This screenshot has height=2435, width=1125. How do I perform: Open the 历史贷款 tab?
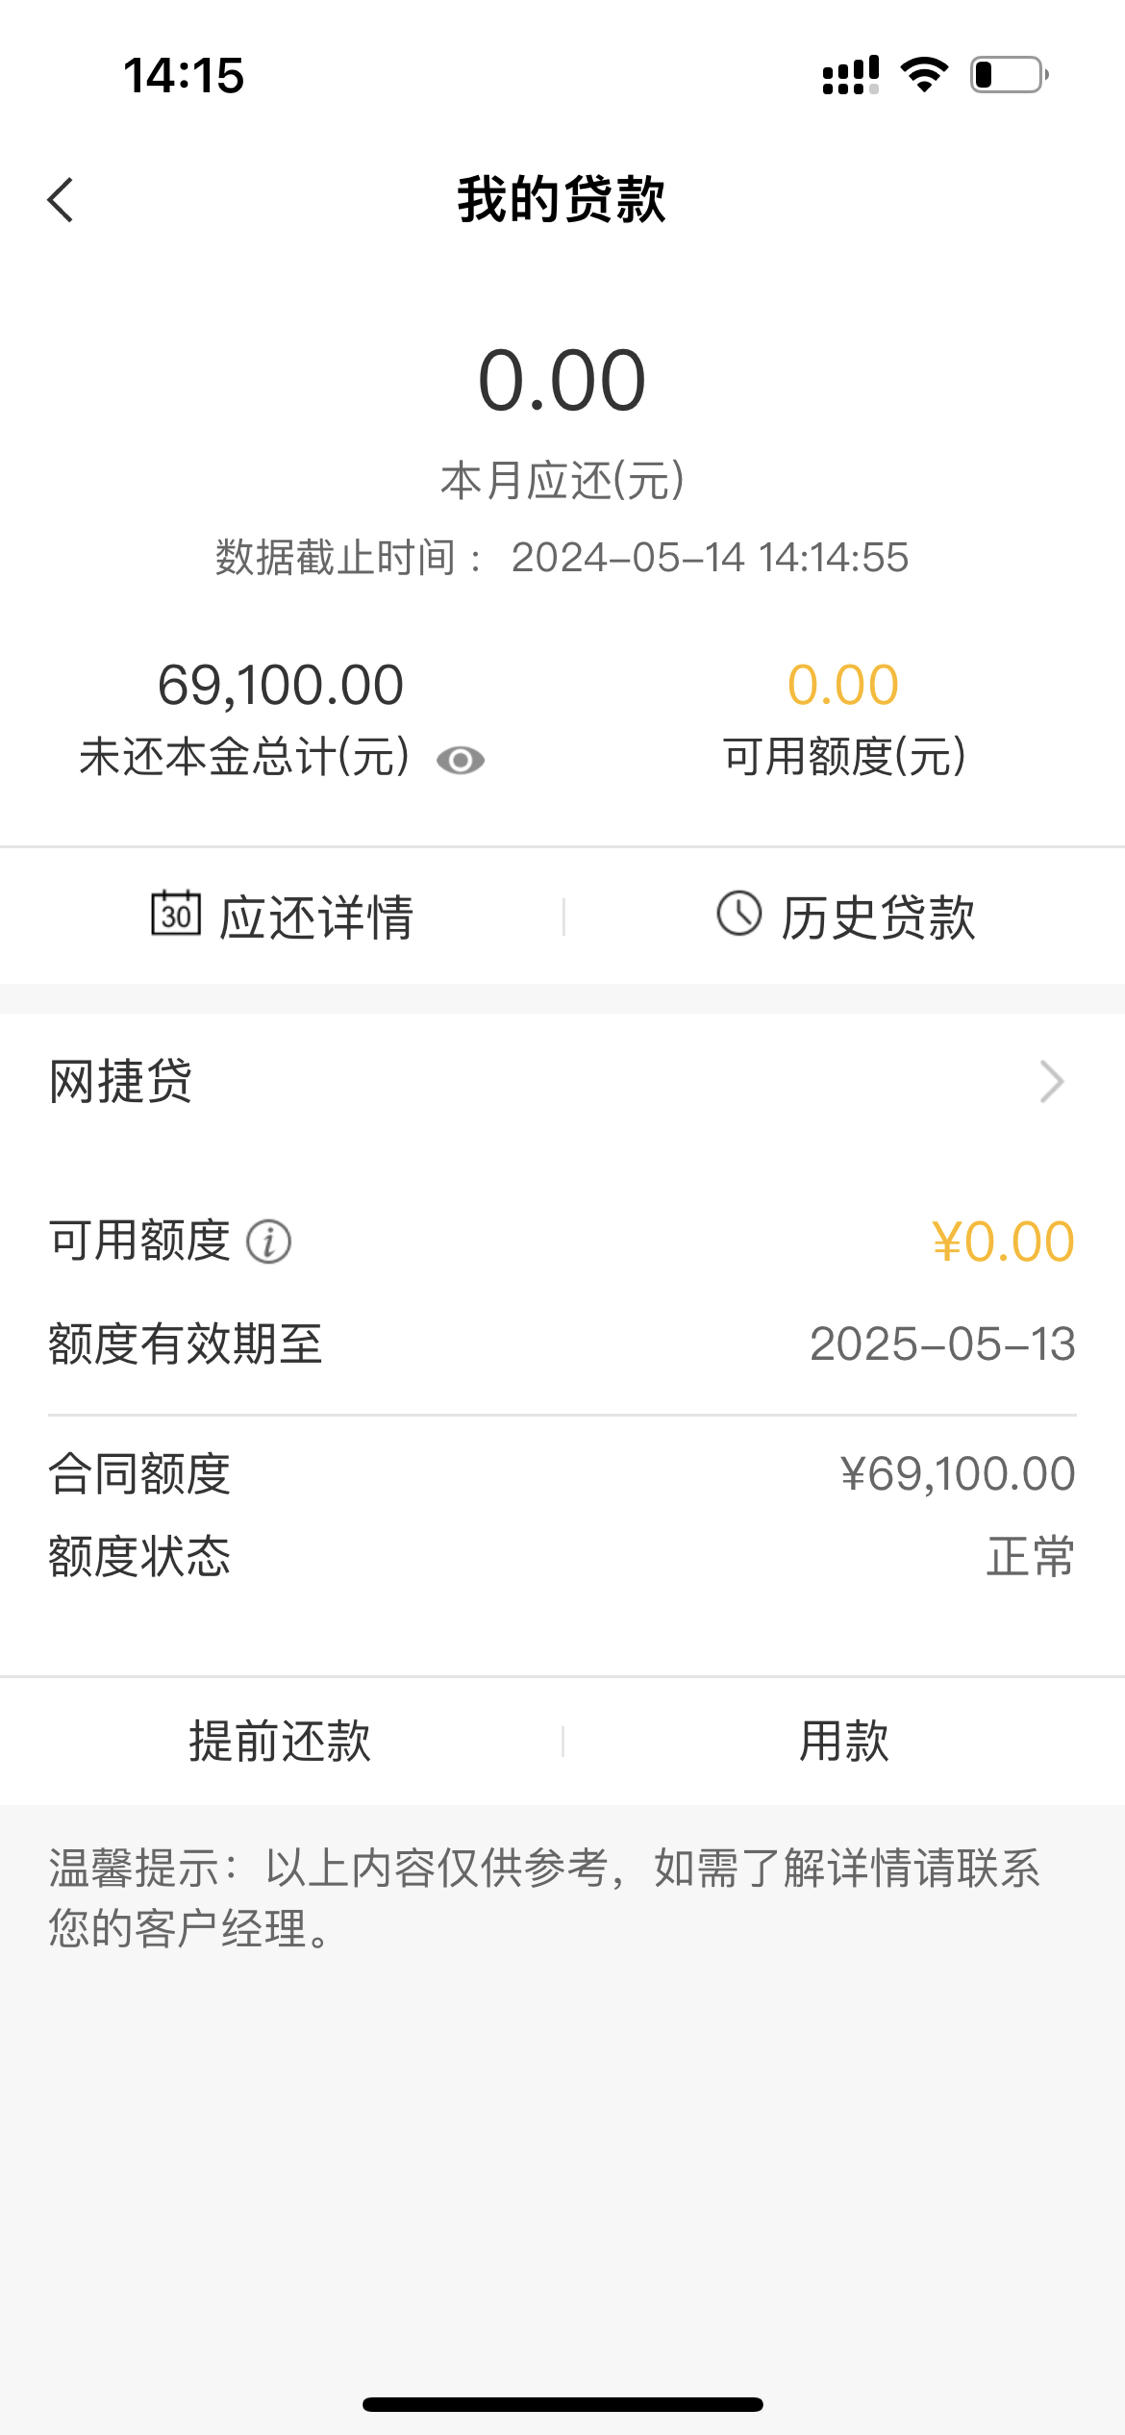pos(845,916)
